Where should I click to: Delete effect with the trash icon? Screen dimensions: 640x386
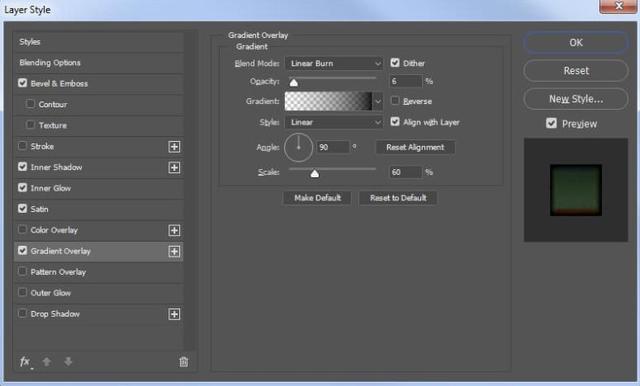click(184, 362)
